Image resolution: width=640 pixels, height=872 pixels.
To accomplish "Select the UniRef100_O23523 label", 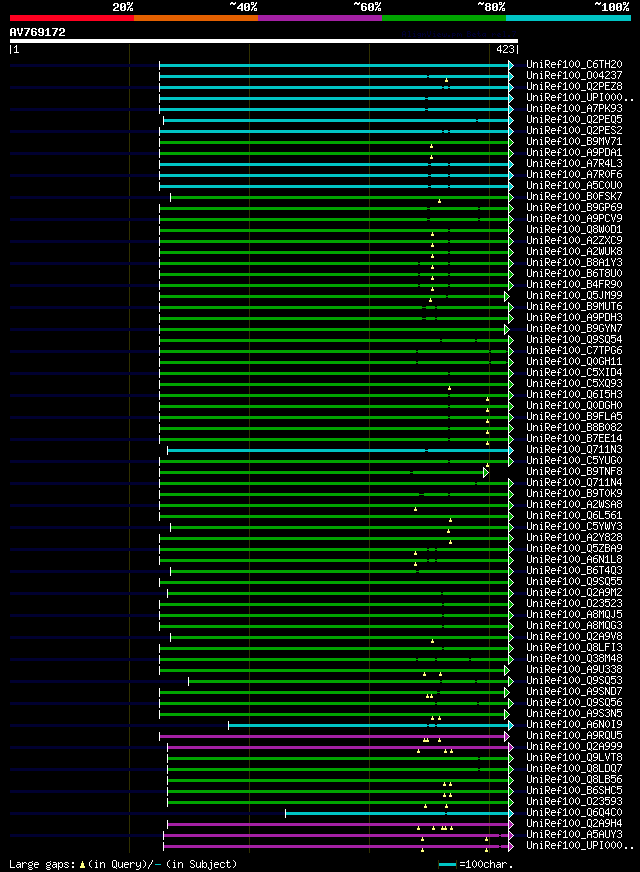I will 574,603.
